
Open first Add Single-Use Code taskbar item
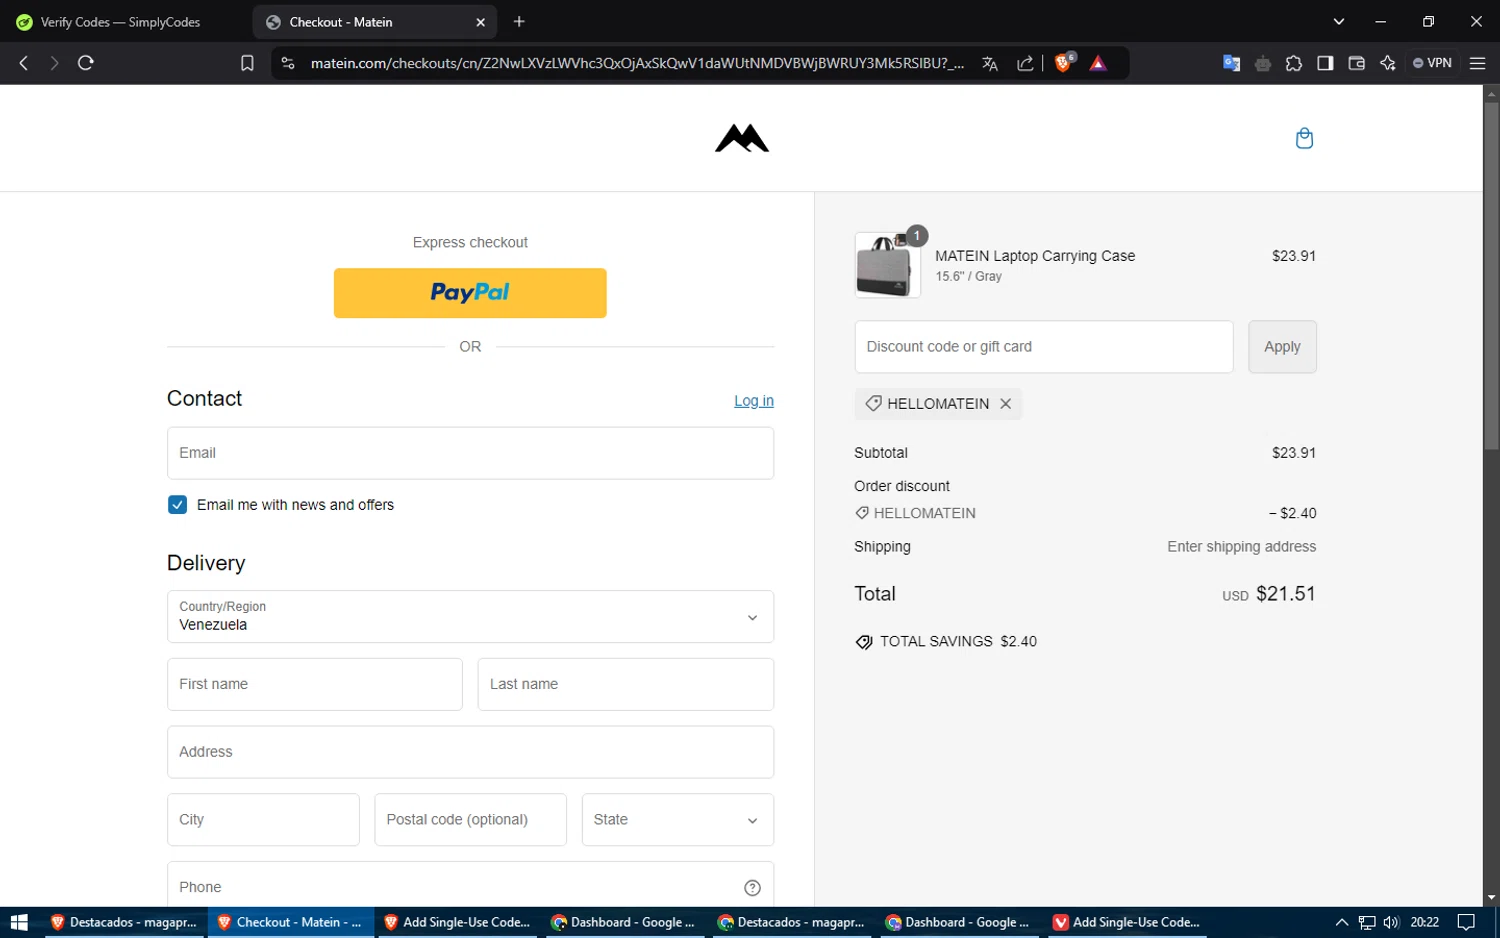pos(457,922)
